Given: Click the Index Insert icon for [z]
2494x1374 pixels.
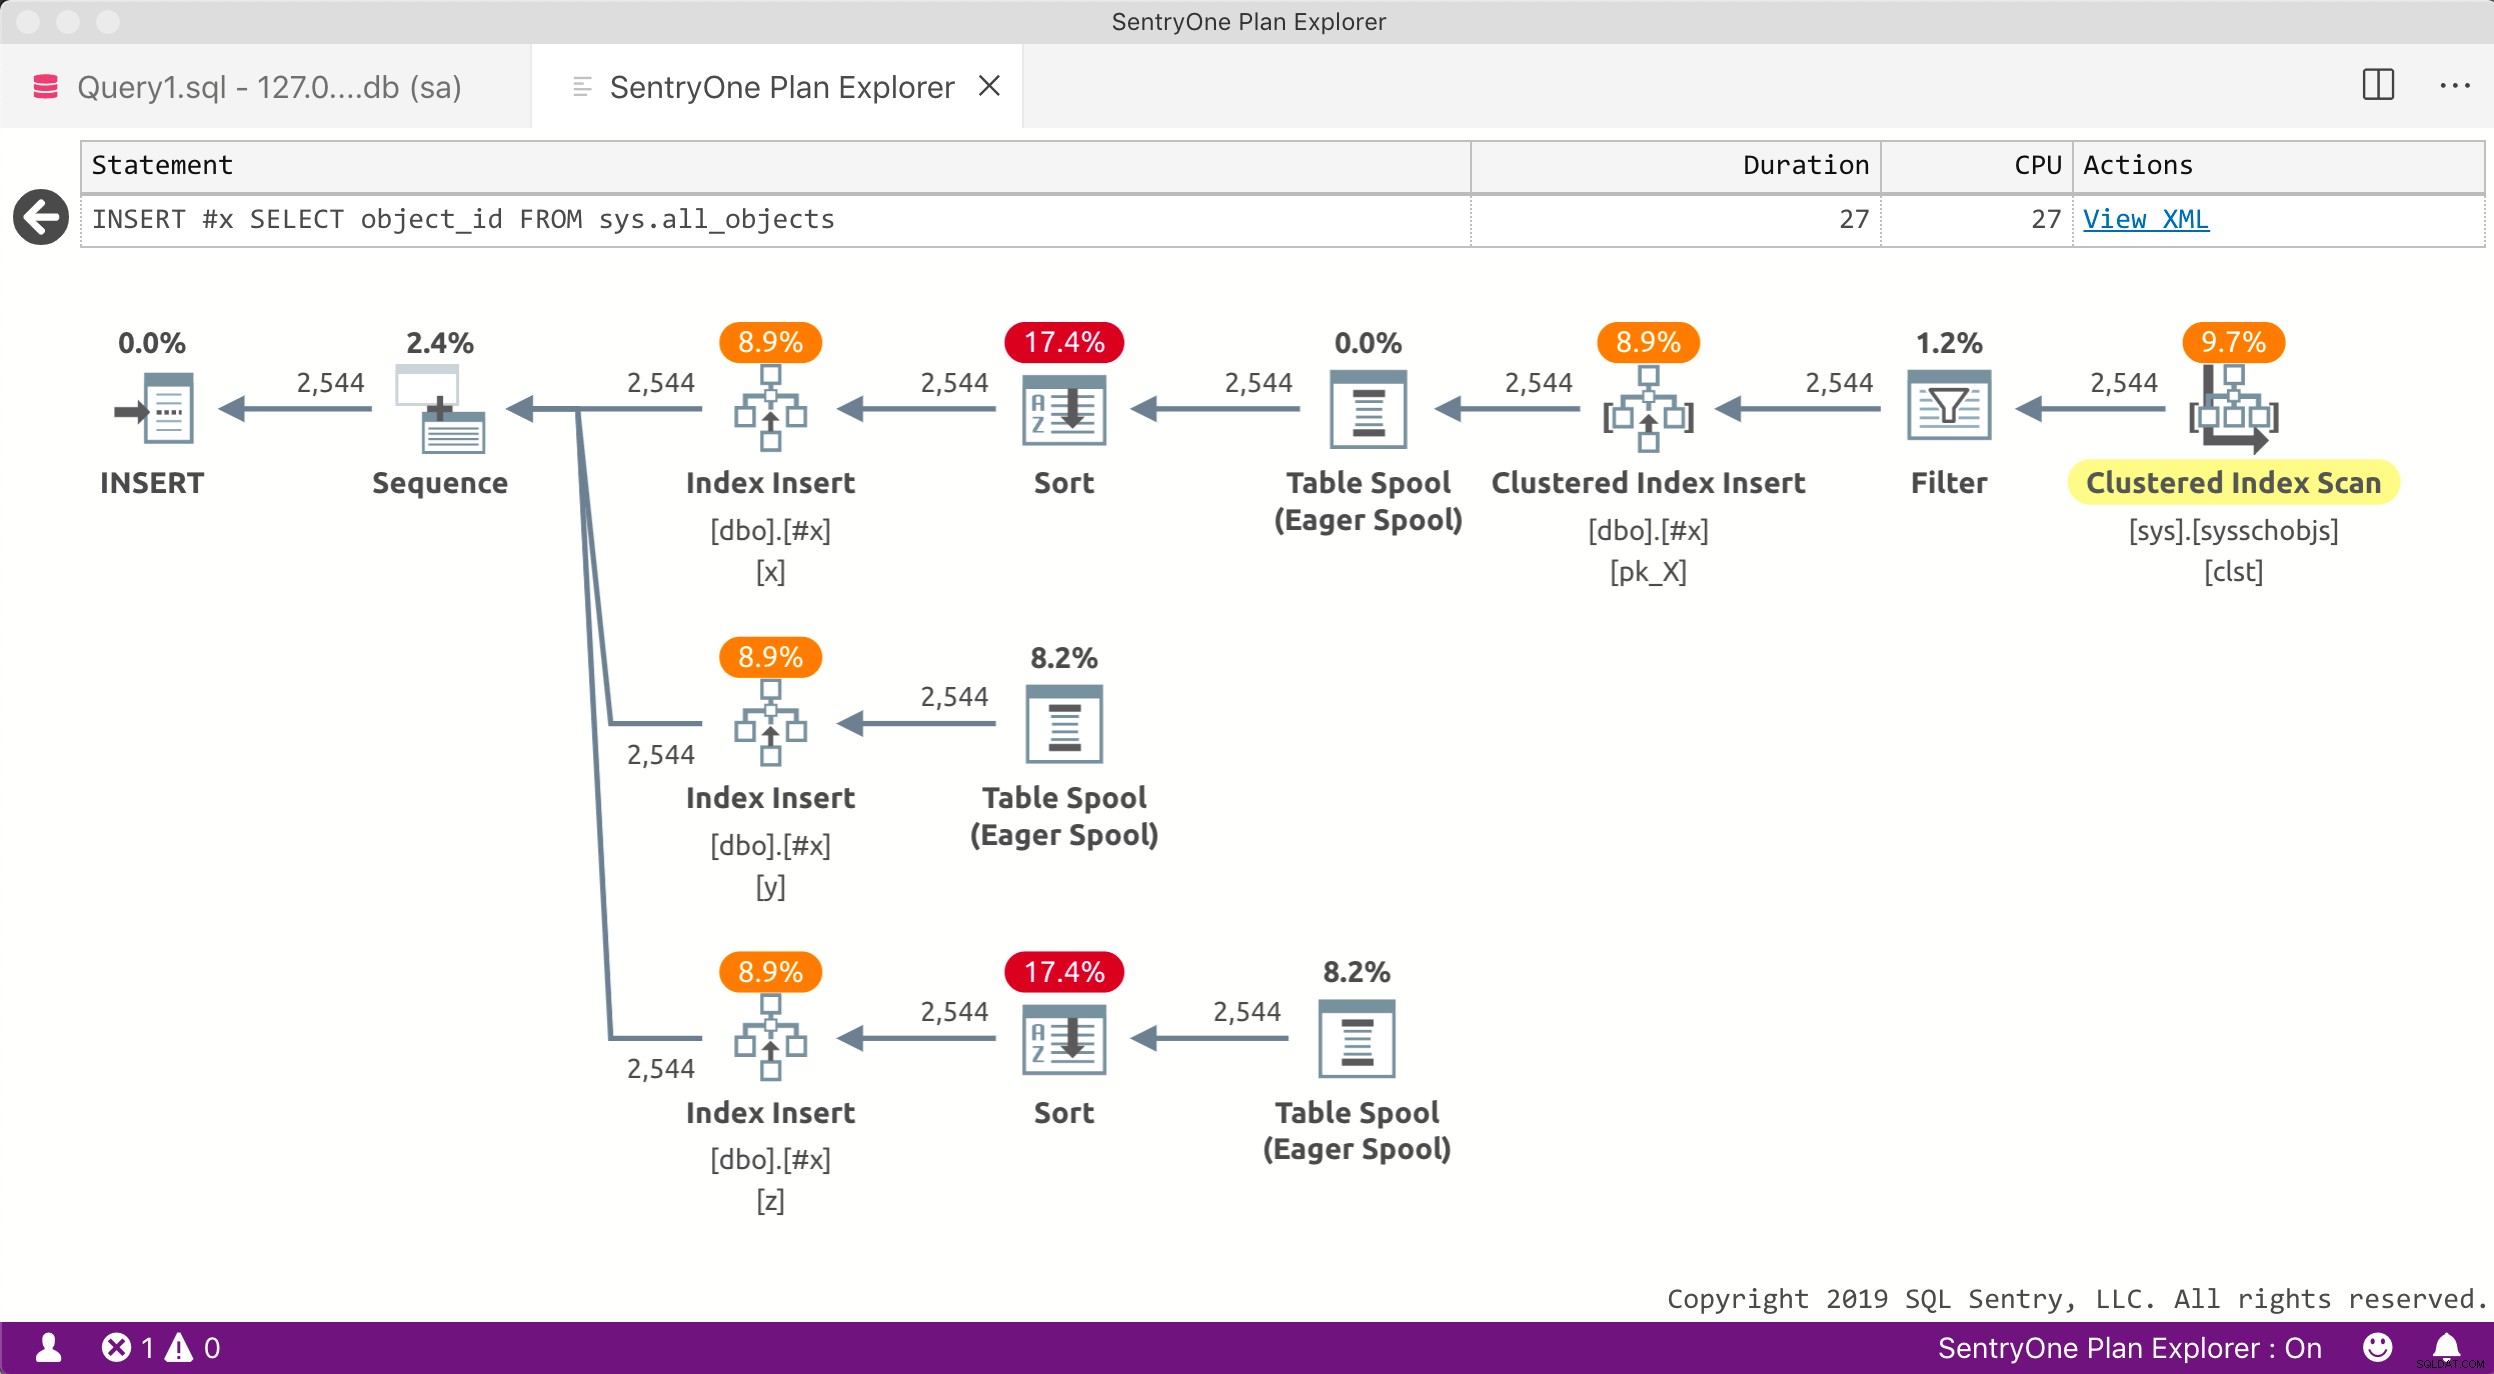Looking at the screenshot, I should pos(770,1038).
